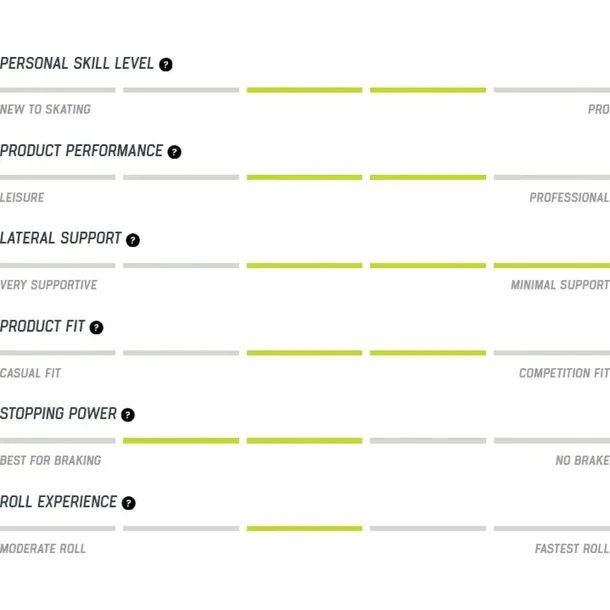Select the 'Very Supportive' label

49,285
